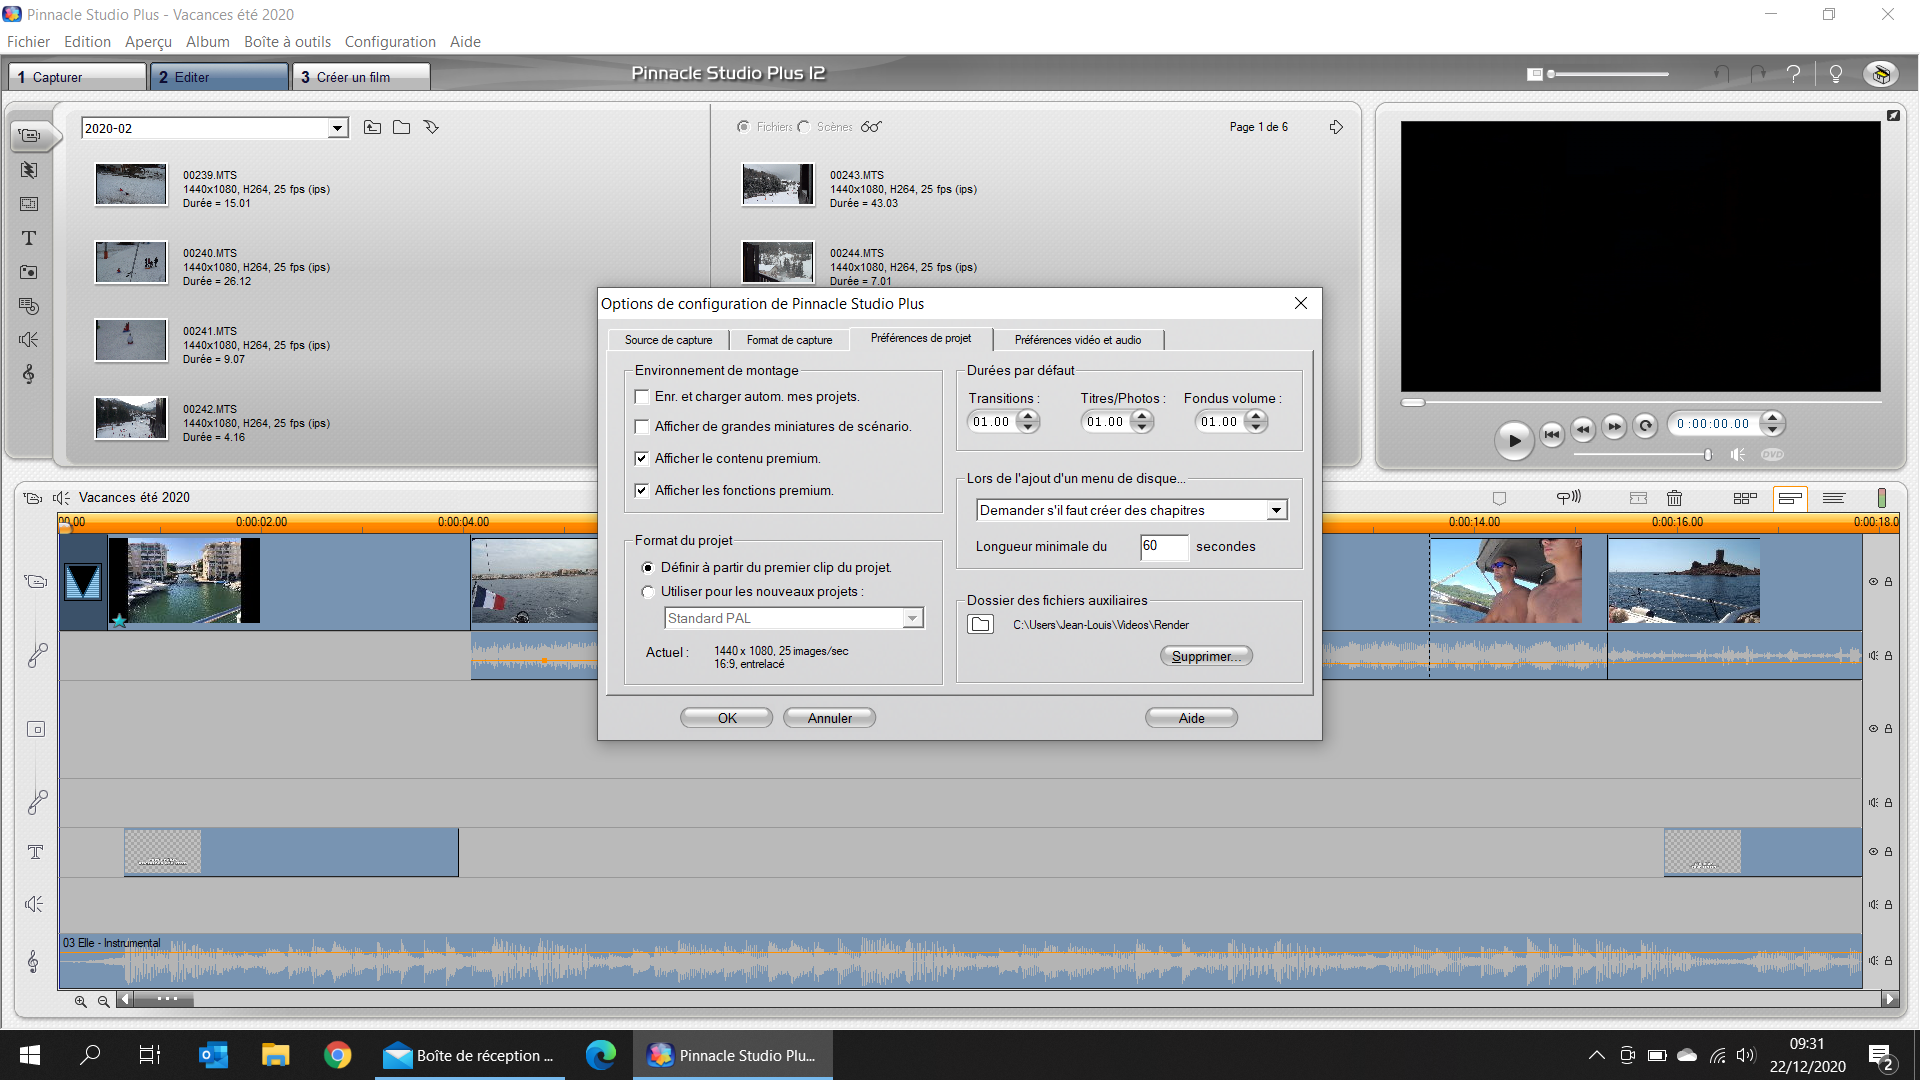Image resolution: width=1920 pixels, height=1080 pixels.
Task: Open the Boîte à outils menu
Action: coord(287,42)
